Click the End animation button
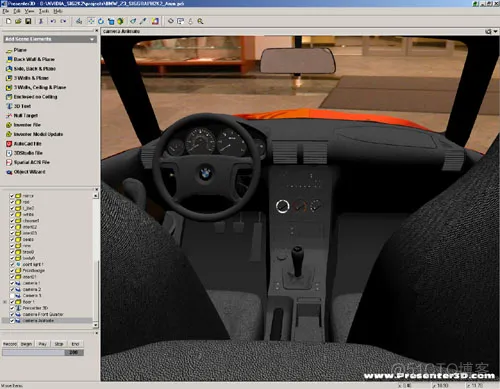This screenshot has height=389, width=500. click(75, 344)
